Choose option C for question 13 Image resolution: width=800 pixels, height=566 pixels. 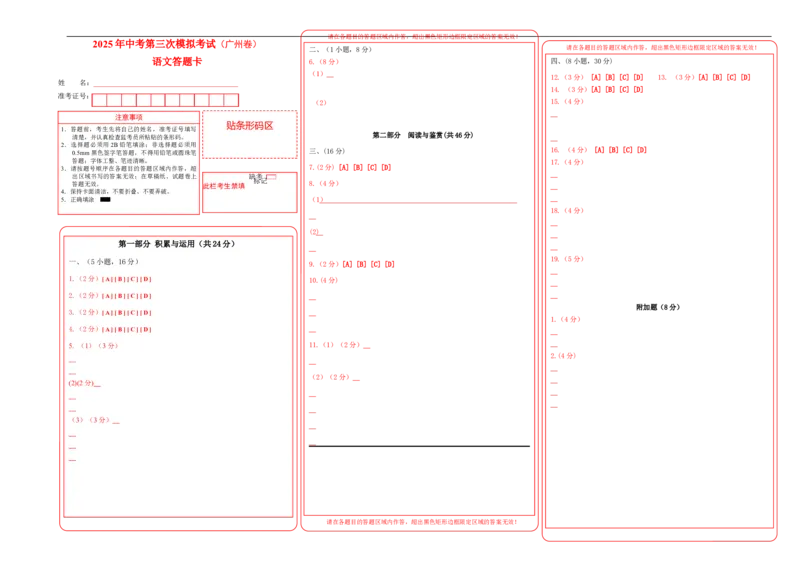pyautogui.click(x=732, y=78)
